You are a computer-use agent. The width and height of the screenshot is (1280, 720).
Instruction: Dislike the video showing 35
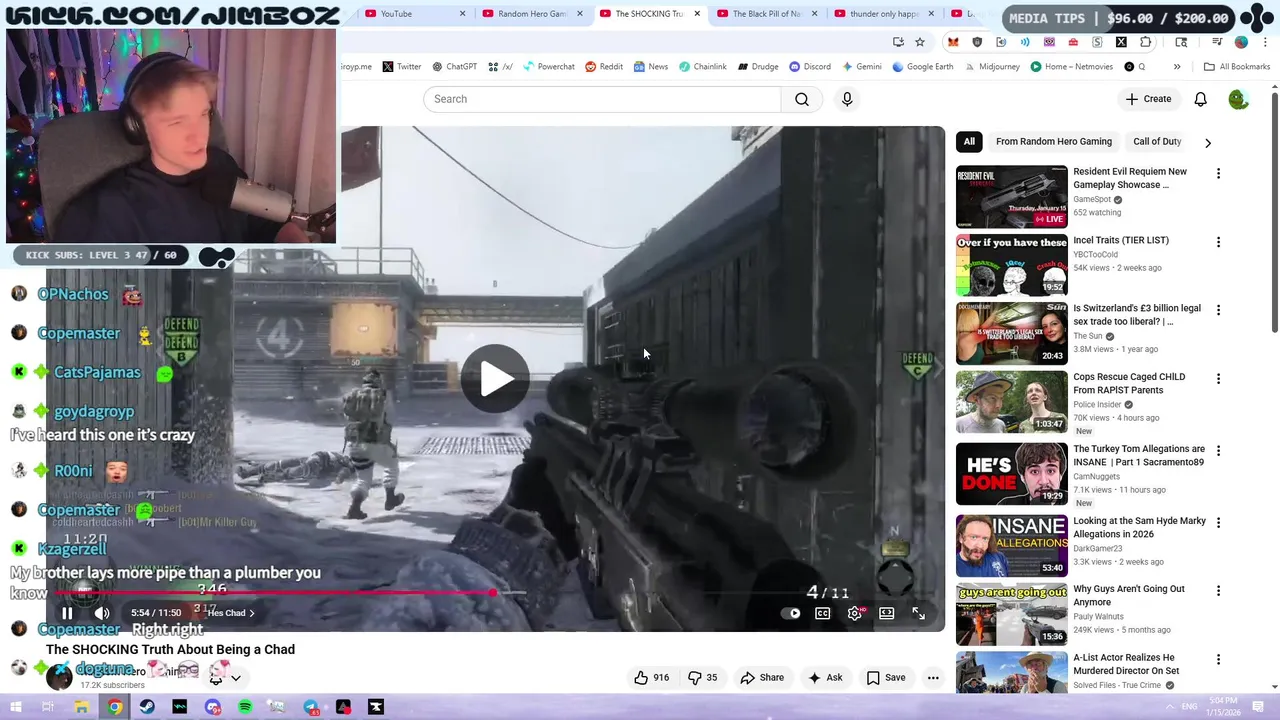pyautogui.click(x=702, y=677)
